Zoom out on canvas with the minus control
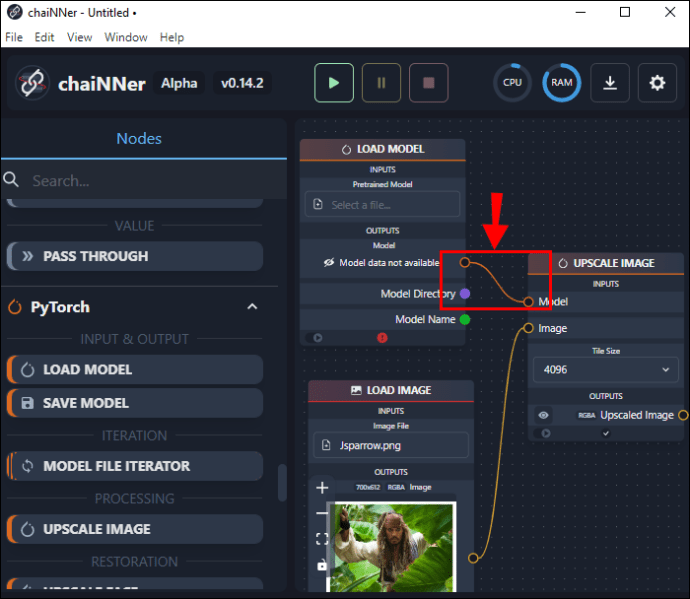 pyautogui.click(x=322, y=513)
